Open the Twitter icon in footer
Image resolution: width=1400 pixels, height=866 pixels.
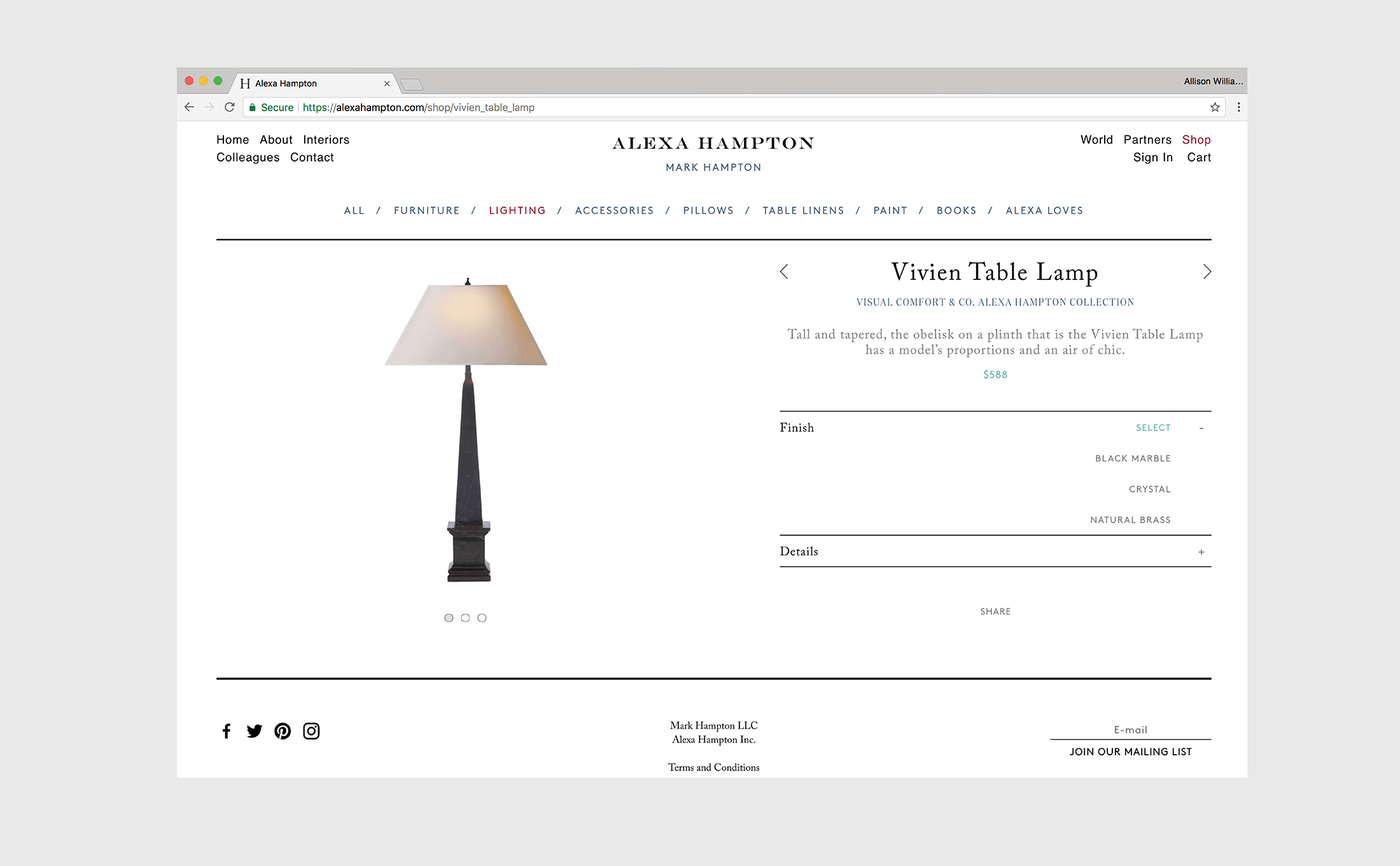point(254,731)
